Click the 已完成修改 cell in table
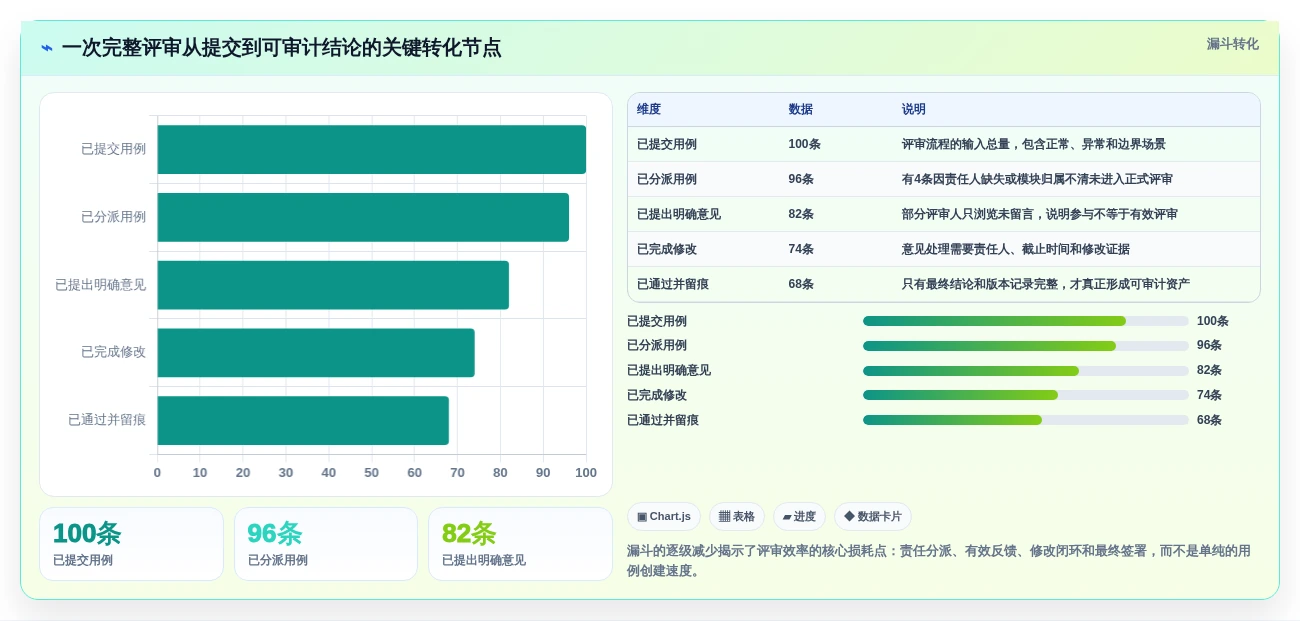 pos(667,249)
